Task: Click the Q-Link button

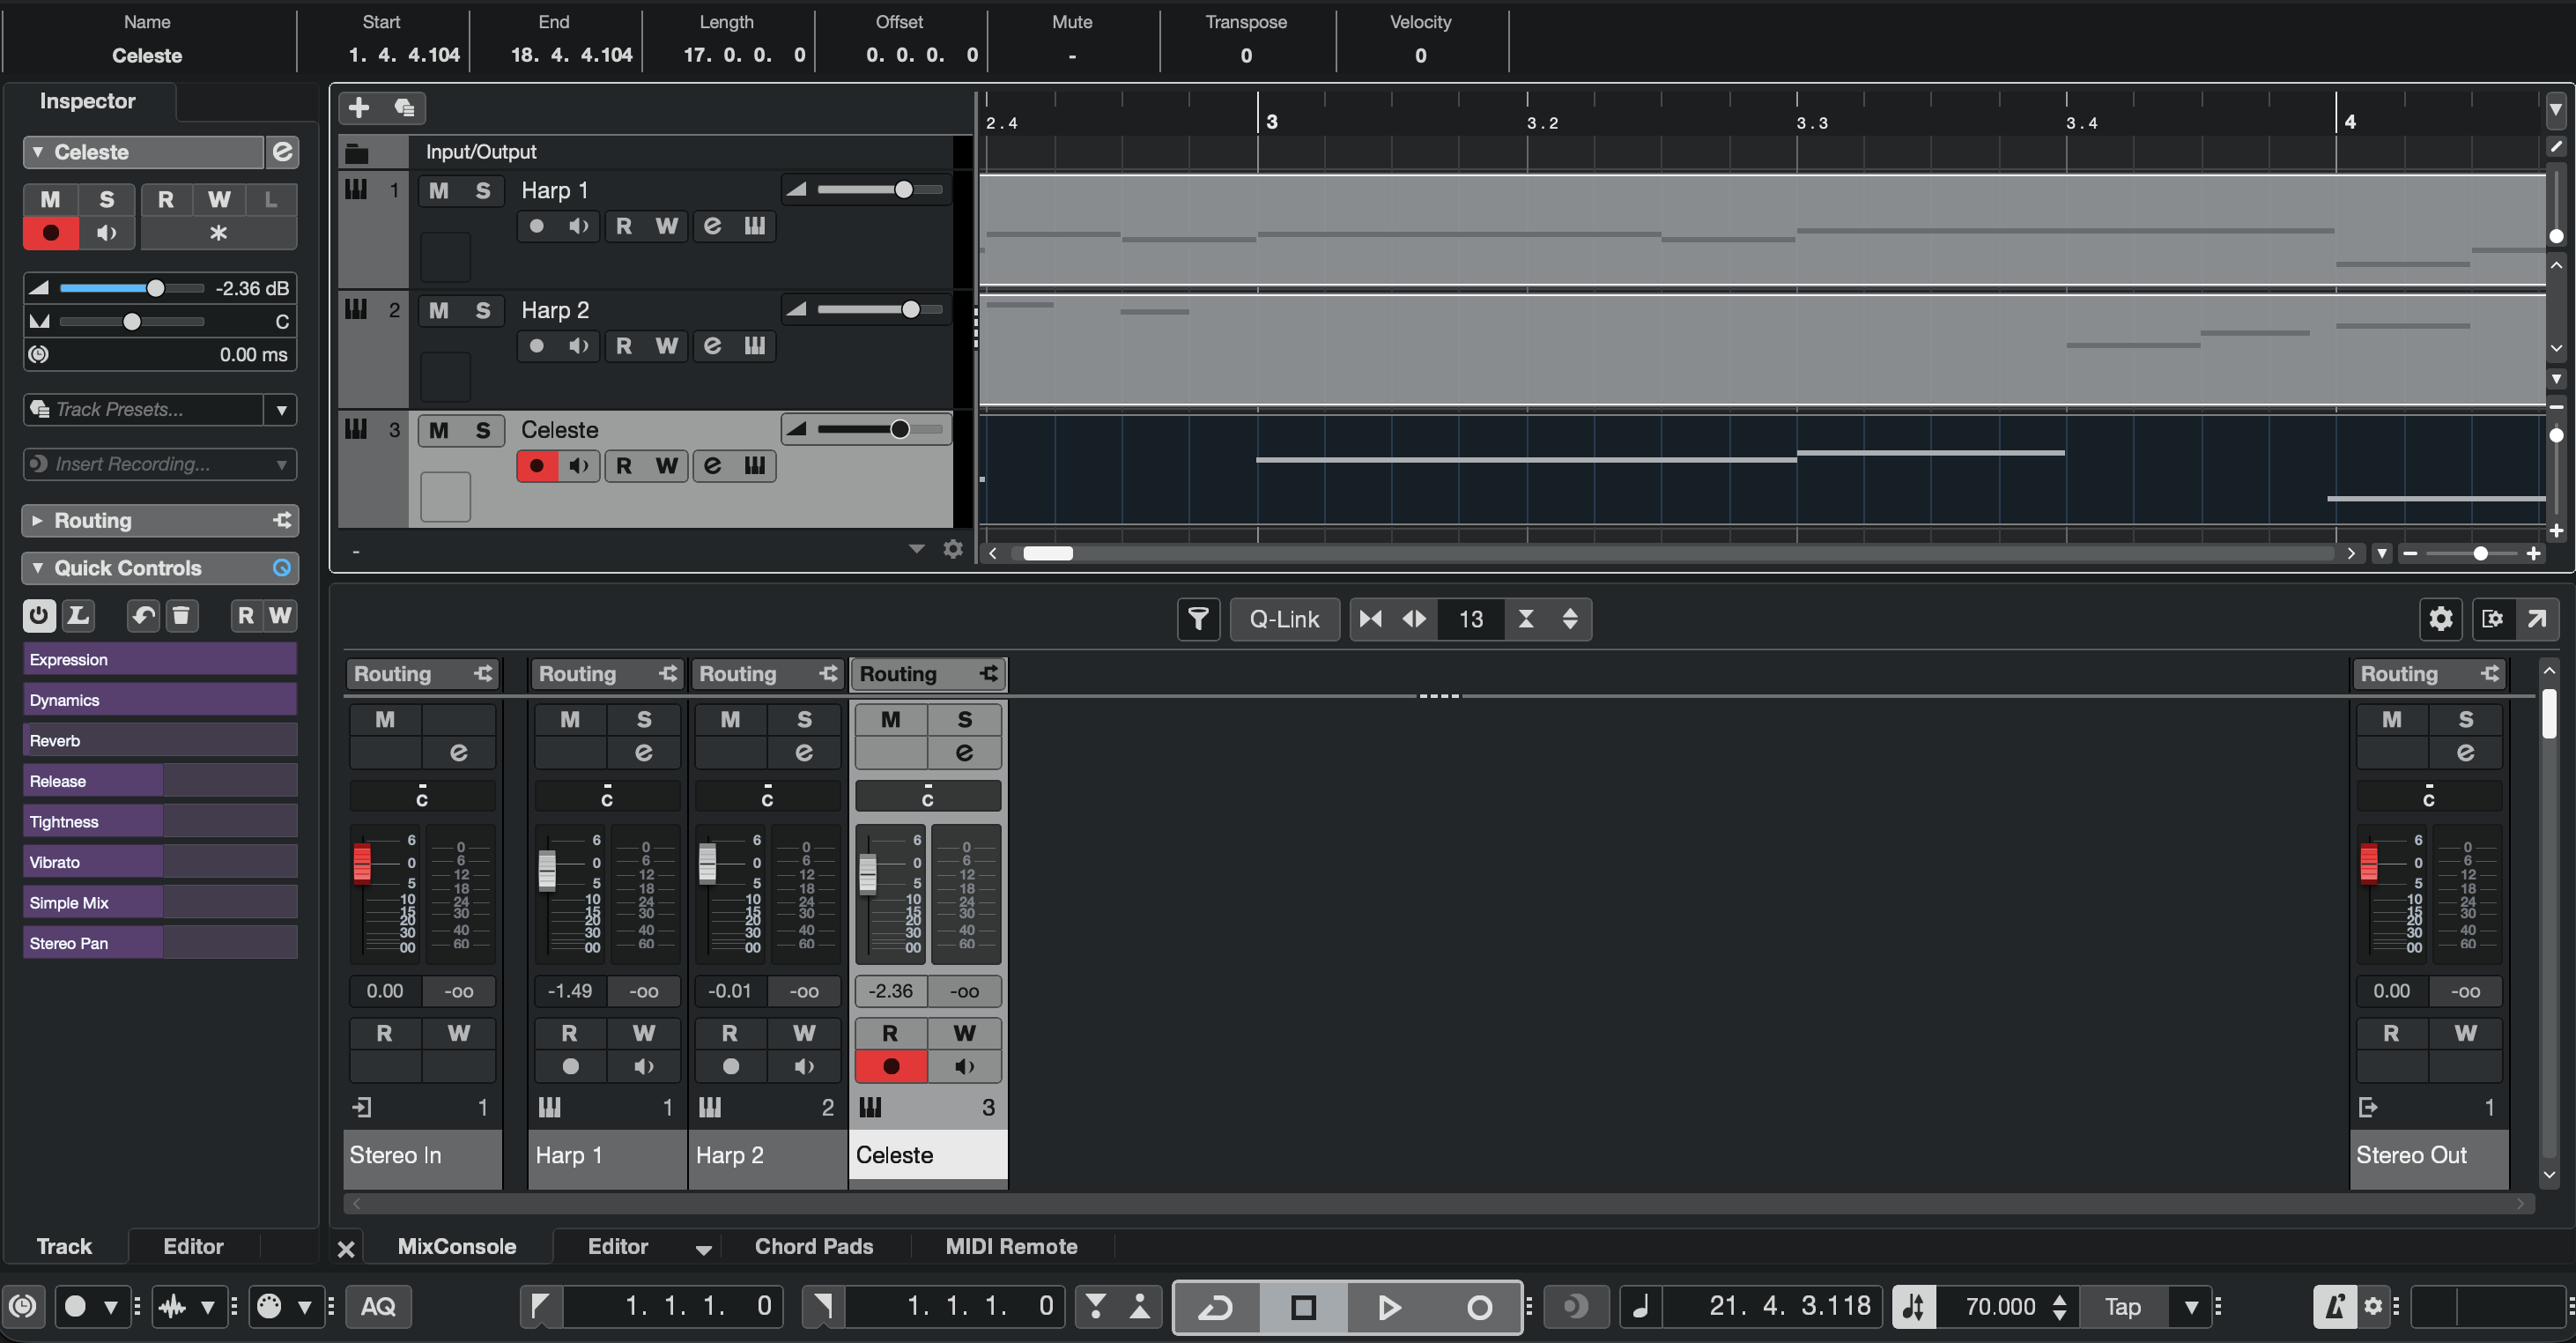Action: coord(1284,619)
